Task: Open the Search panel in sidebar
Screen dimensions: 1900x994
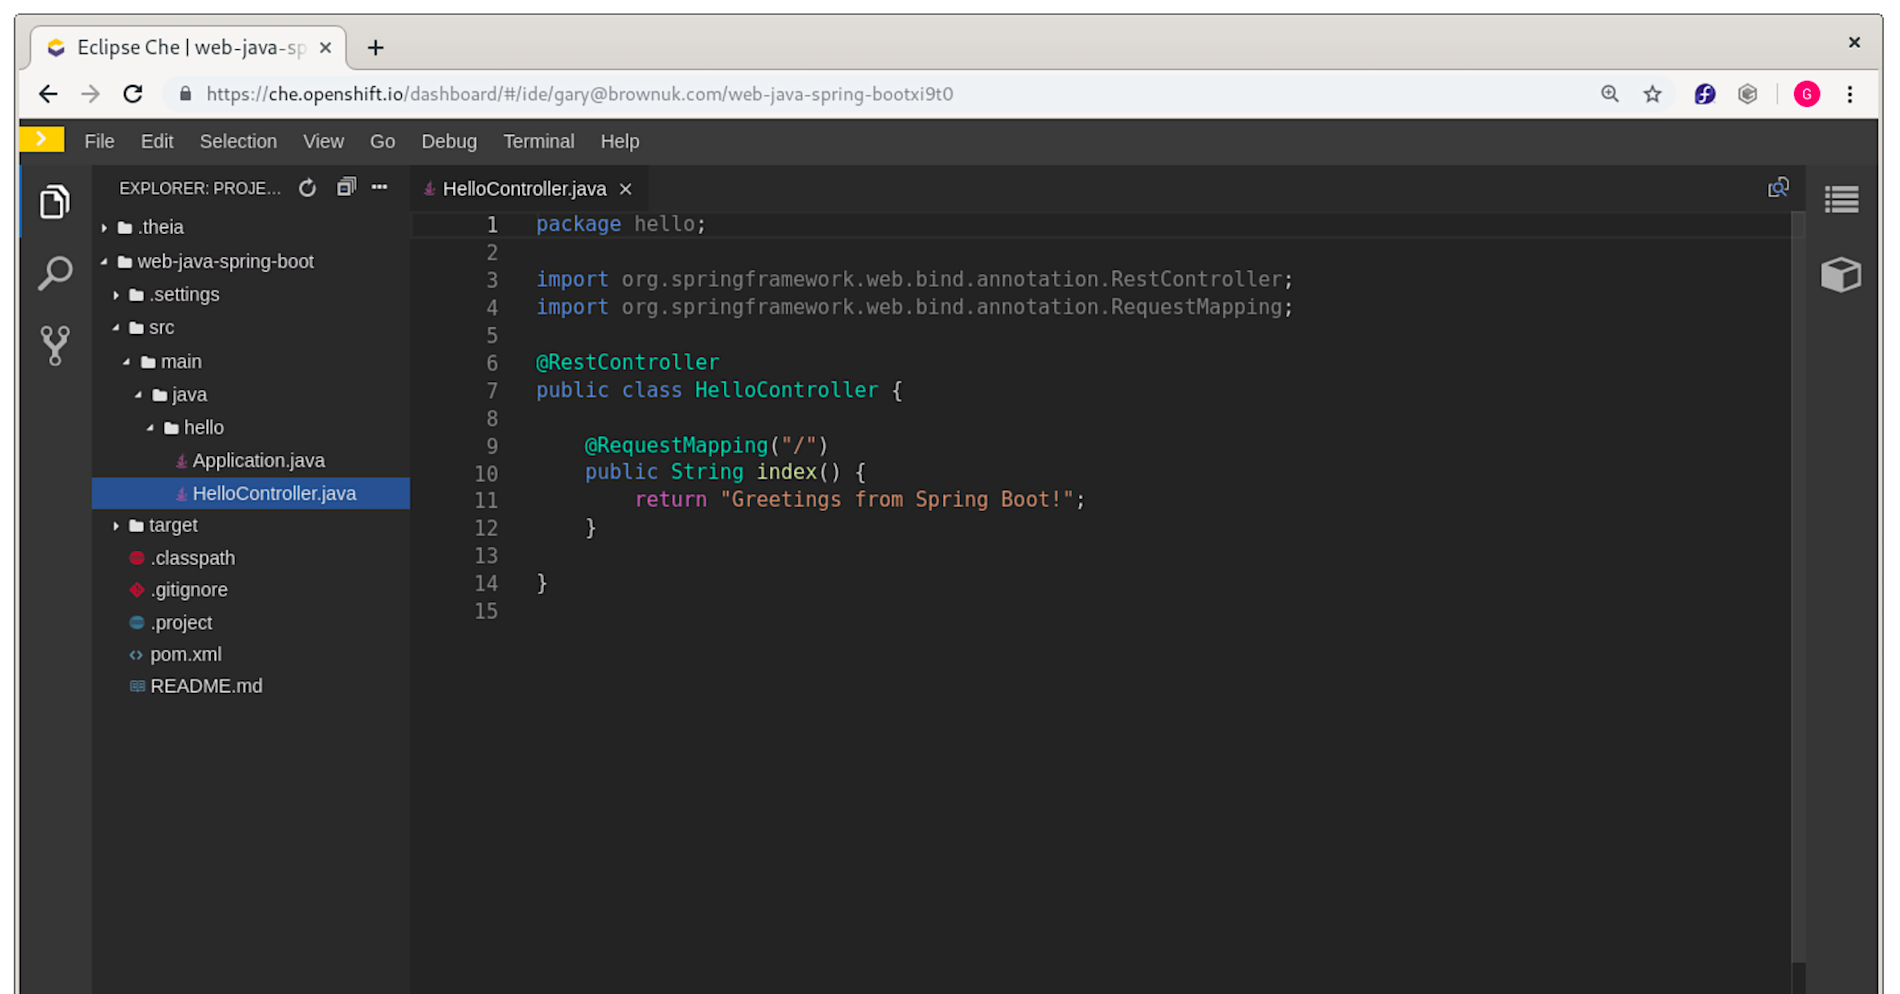Action: 55,273
